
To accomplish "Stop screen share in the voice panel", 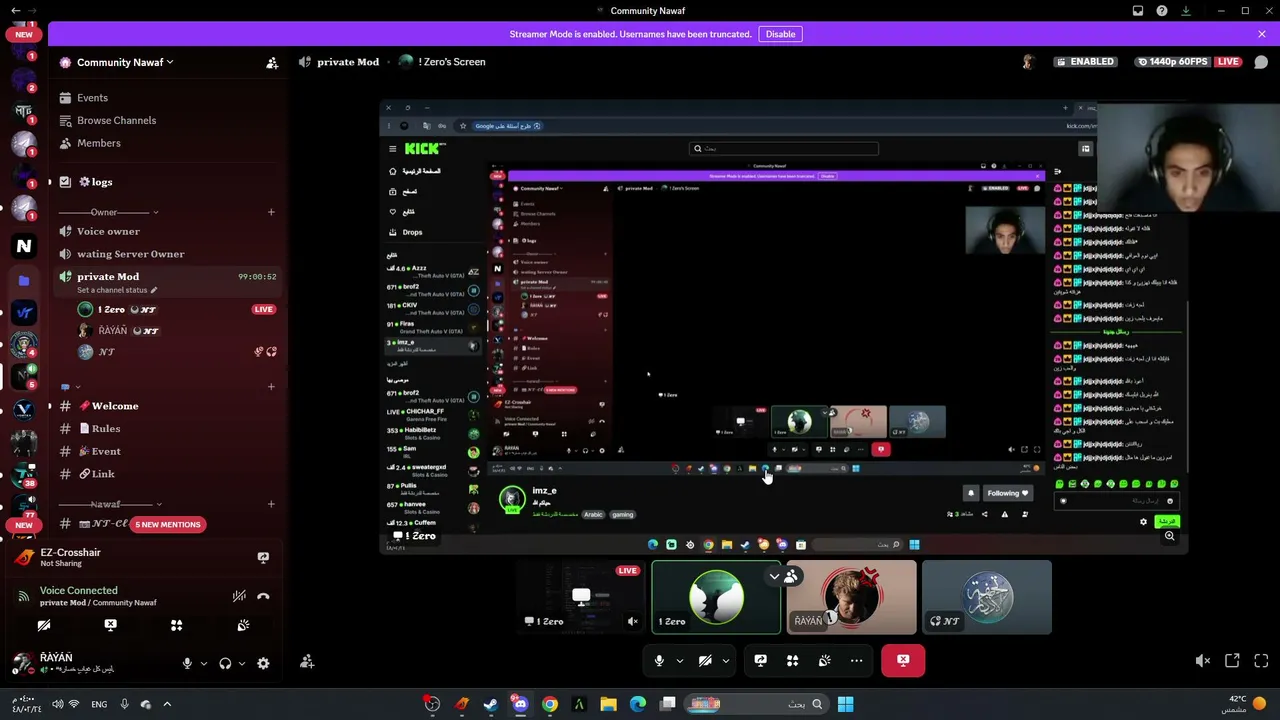I will coord(110,625).
